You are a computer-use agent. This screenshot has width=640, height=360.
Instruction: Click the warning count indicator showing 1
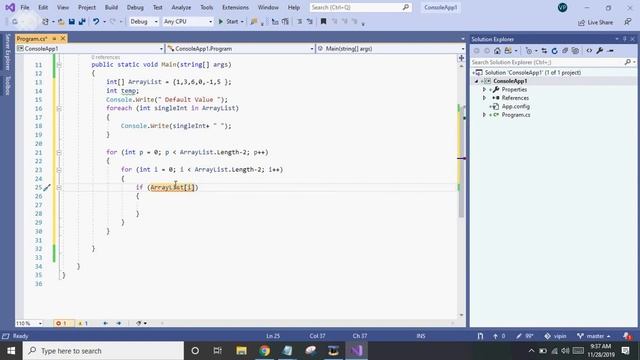coord(83,323)
